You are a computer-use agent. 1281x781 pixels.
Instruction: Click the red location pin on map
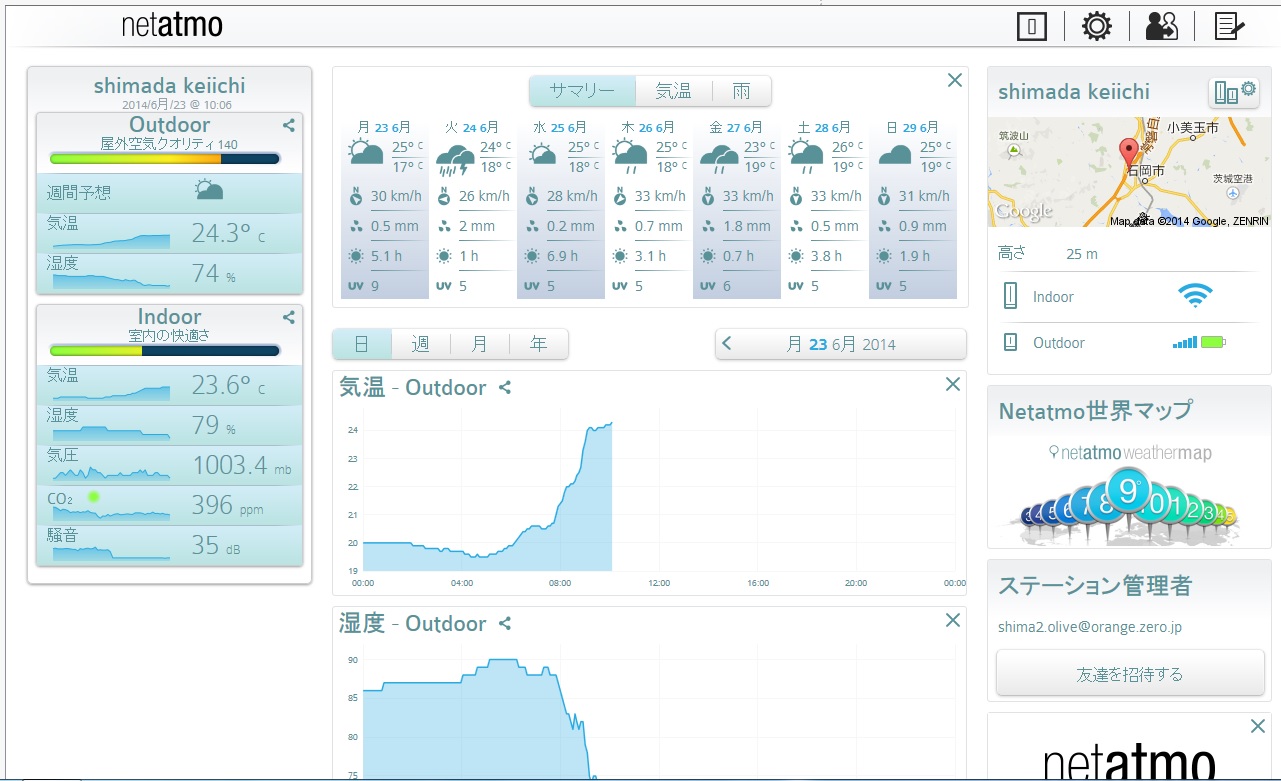1131,154
